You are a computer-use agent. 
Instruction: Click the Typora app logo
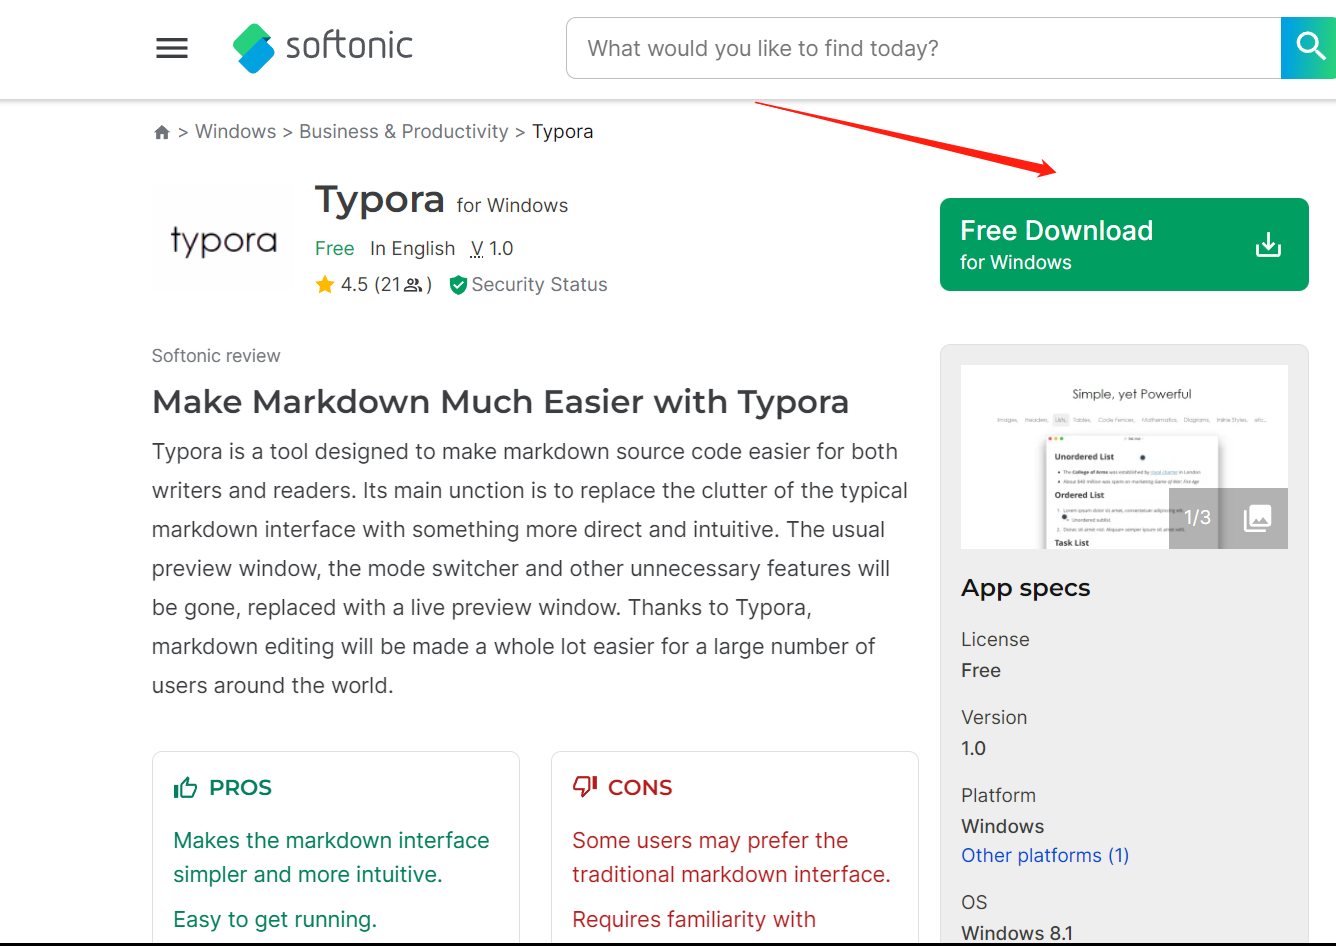224,241
